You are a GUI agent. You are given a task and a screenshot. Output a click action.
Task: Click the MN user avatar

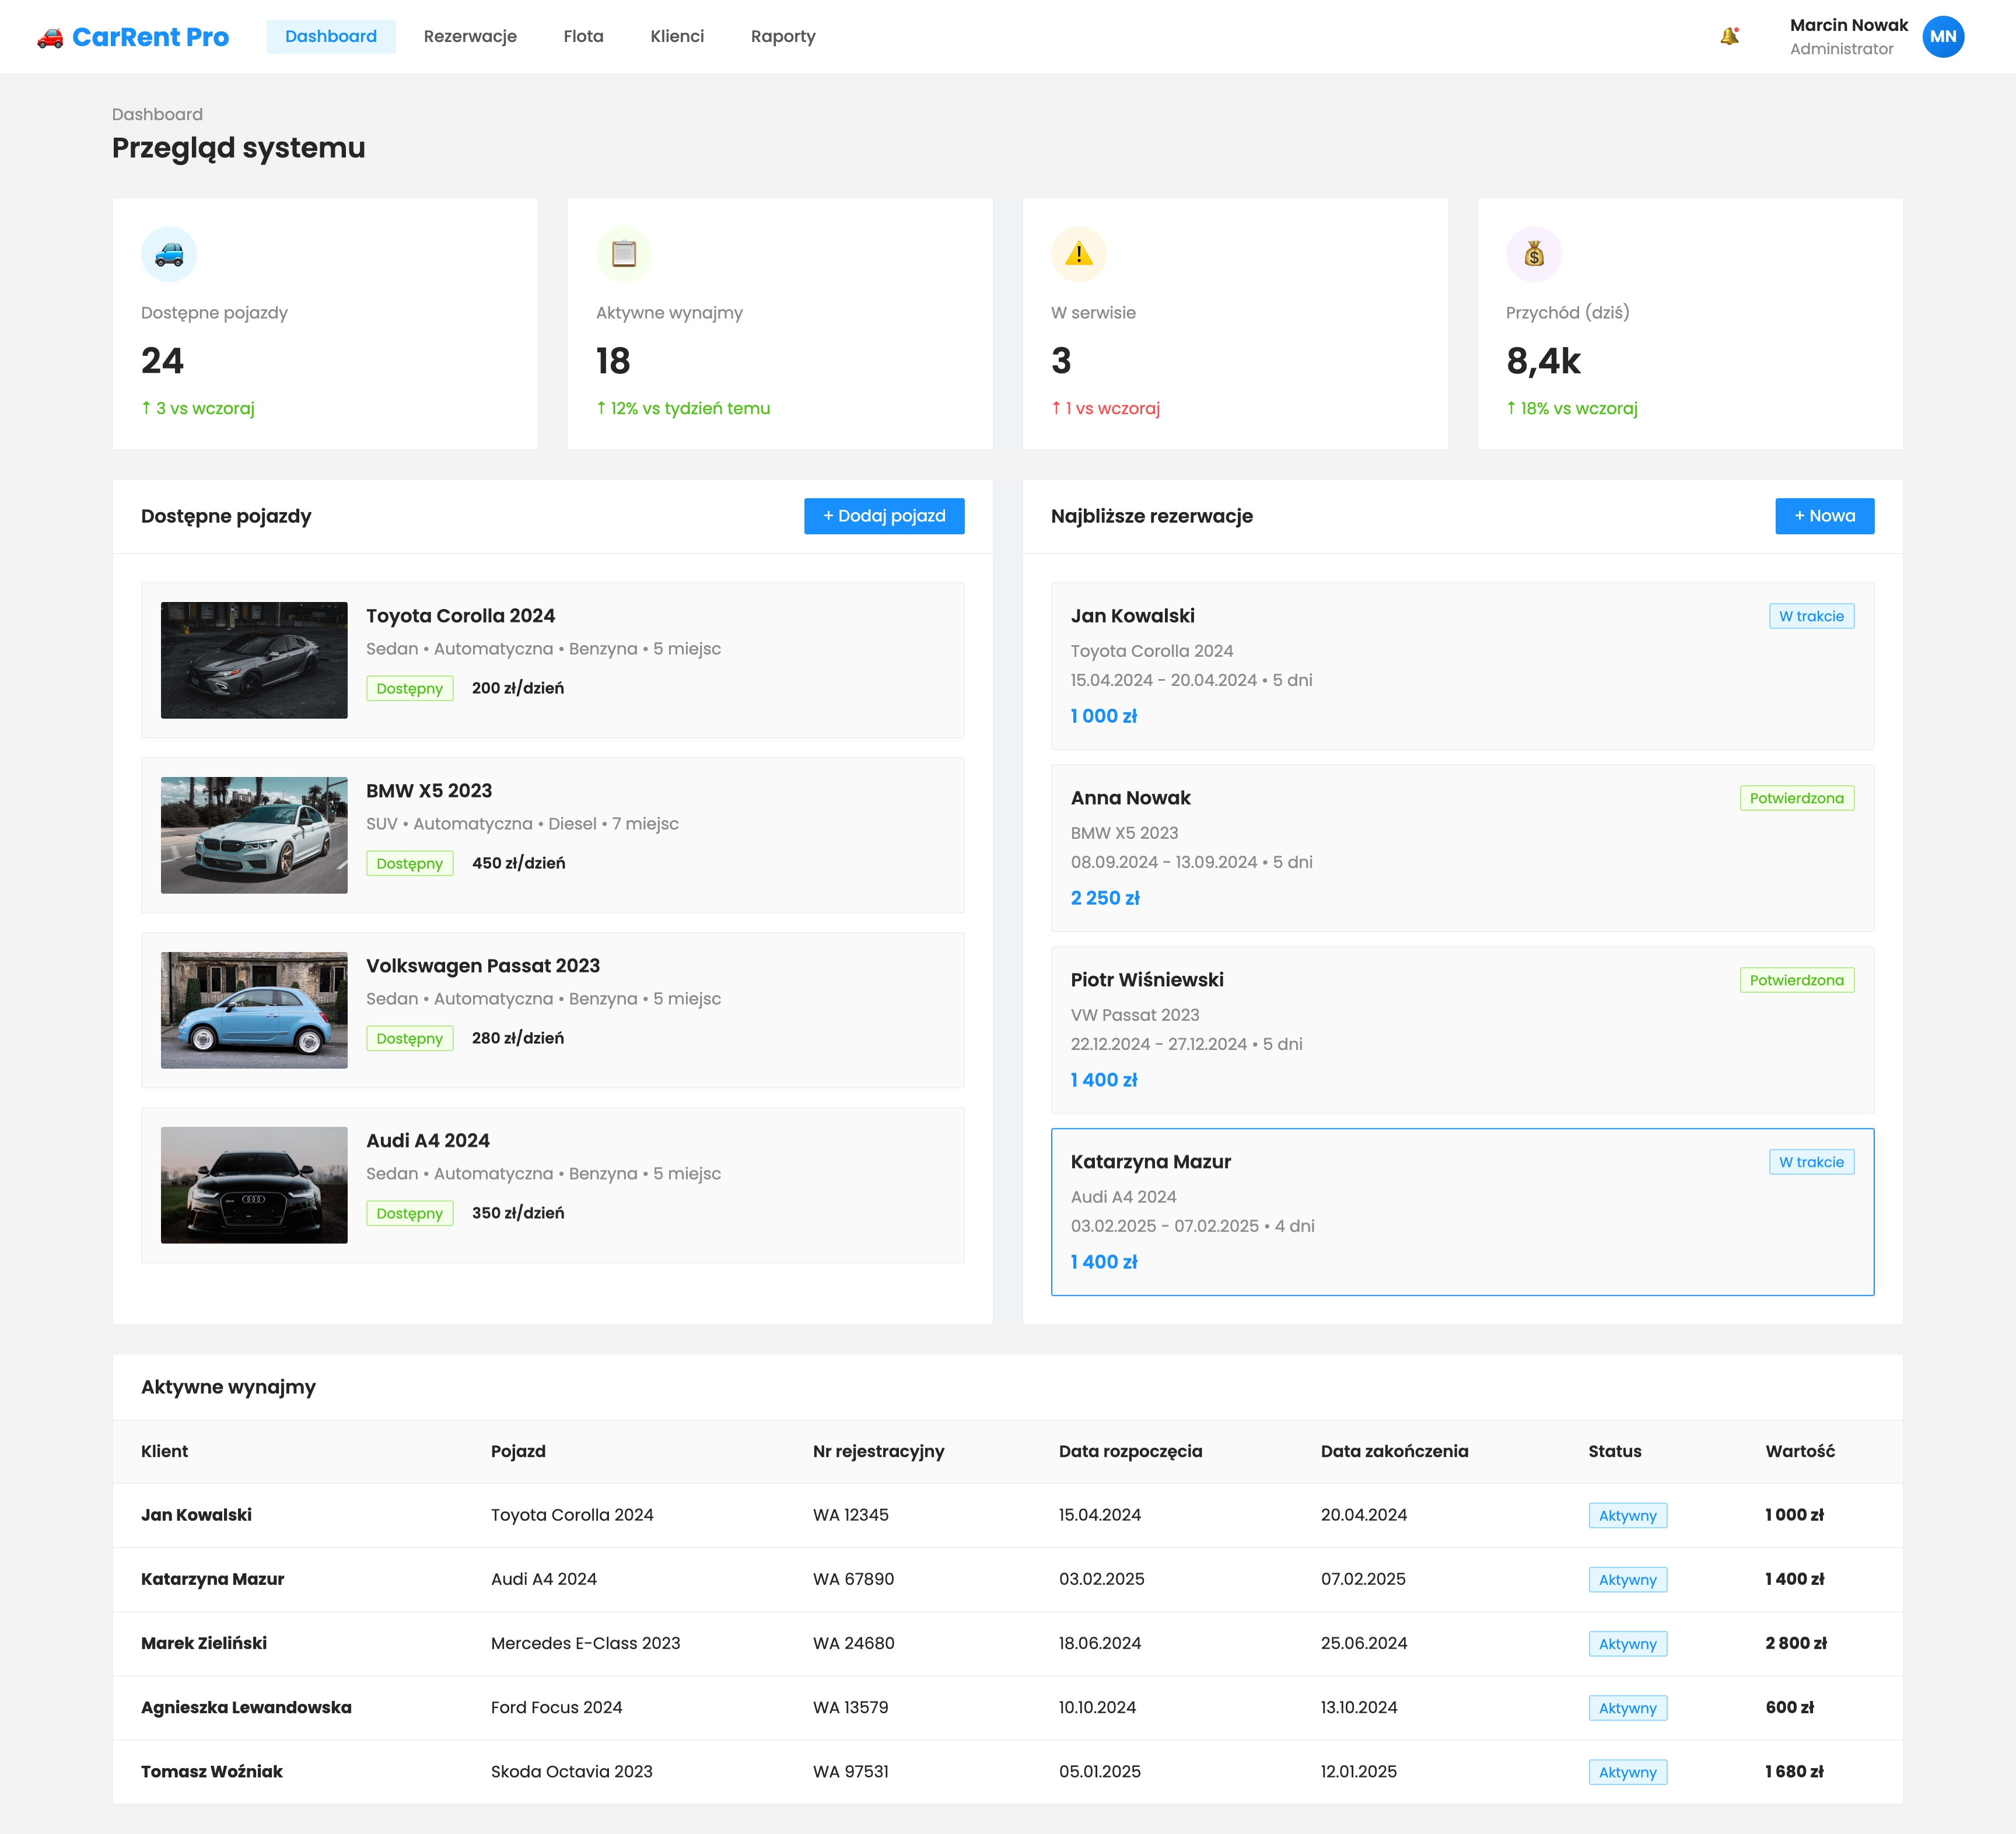[1942, 37]
